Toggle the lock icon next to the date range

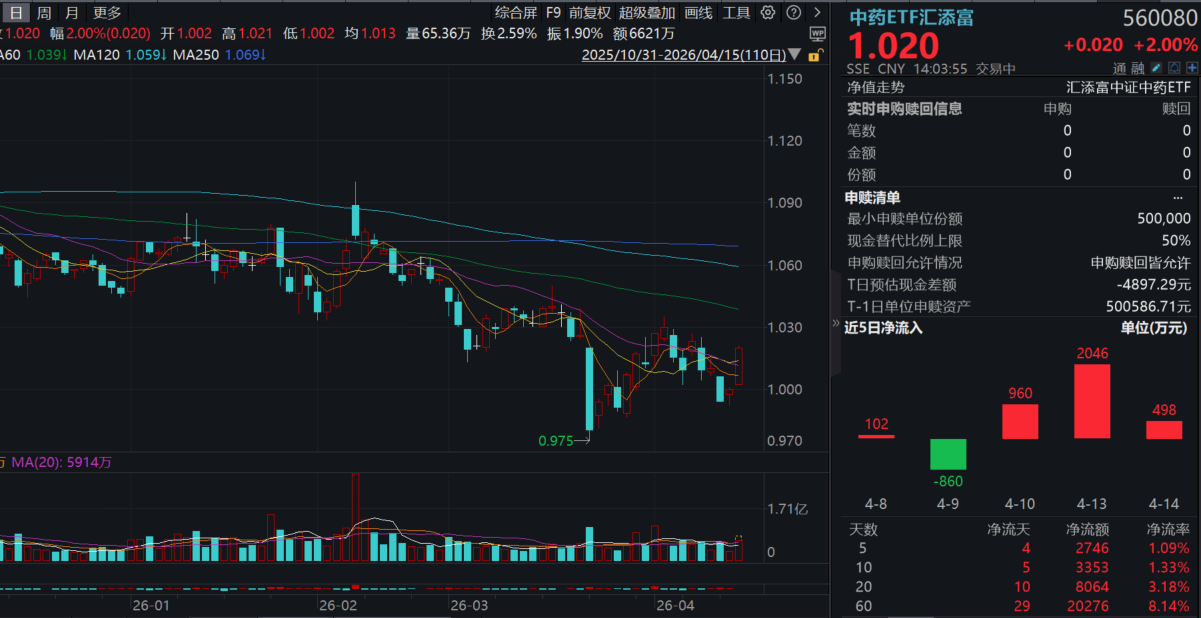[814, 56]
